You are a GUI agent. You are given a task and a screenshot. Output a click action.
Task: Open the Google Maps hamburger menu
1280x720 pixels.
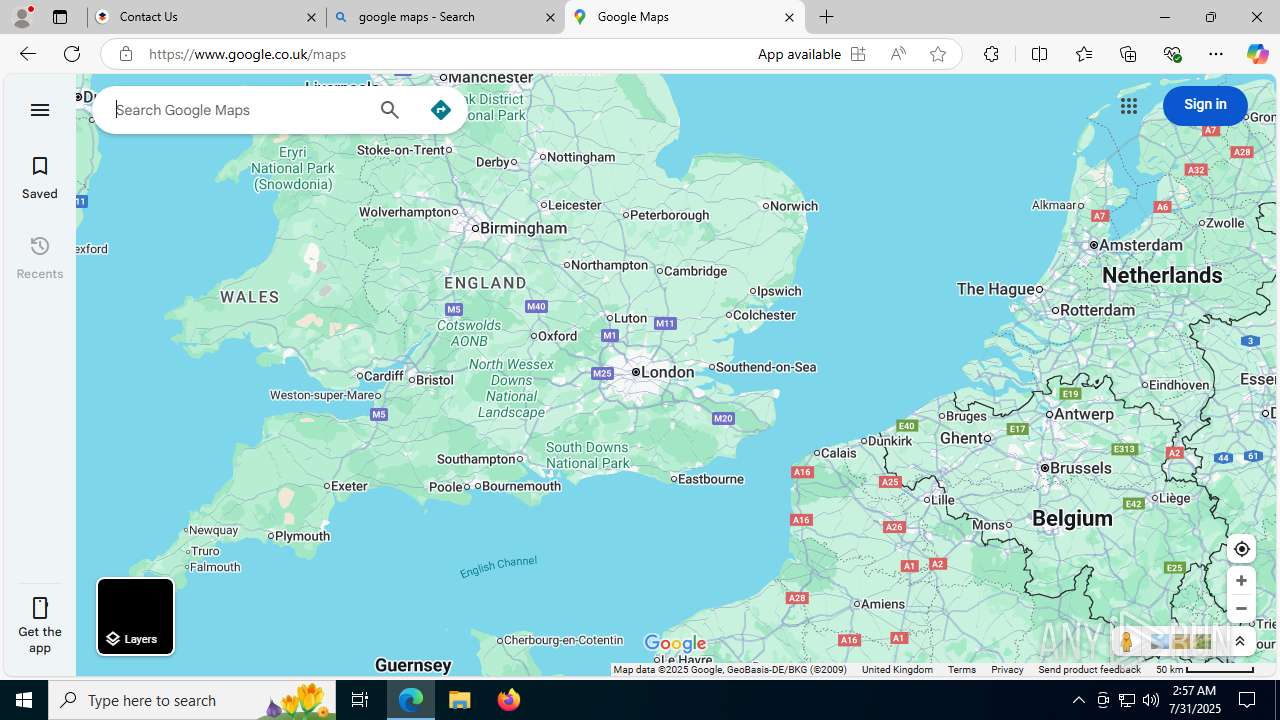pyautogui.click(x=40, y=110)
